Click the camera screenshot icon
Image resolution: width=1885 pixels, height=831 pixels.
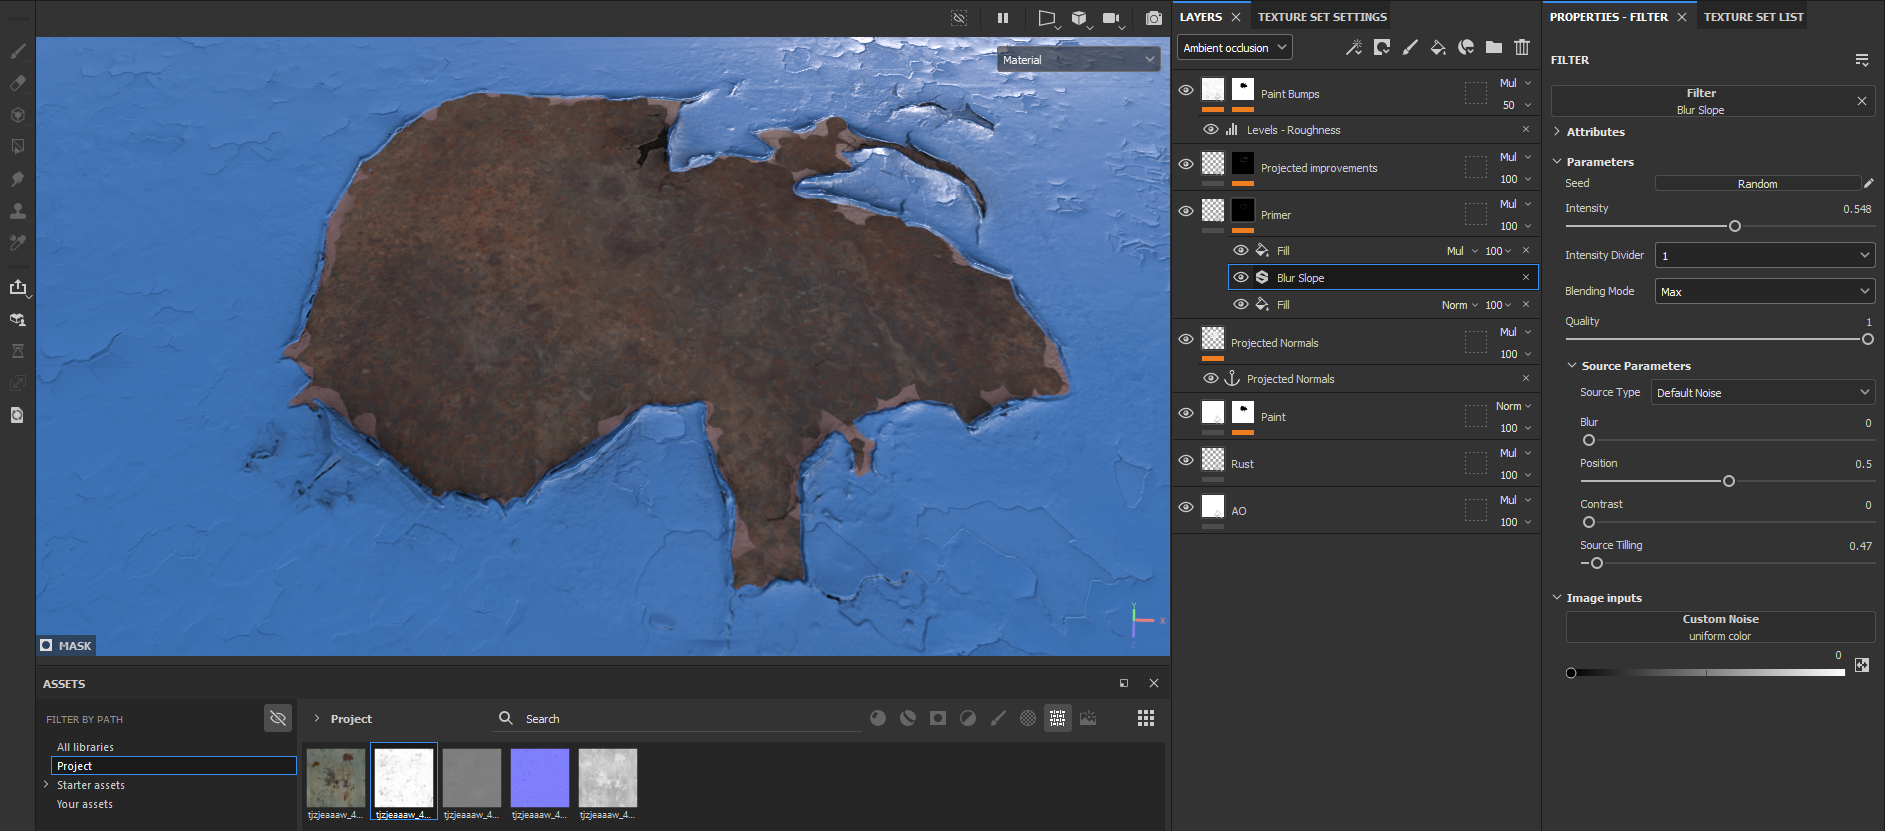(1153, 18)
